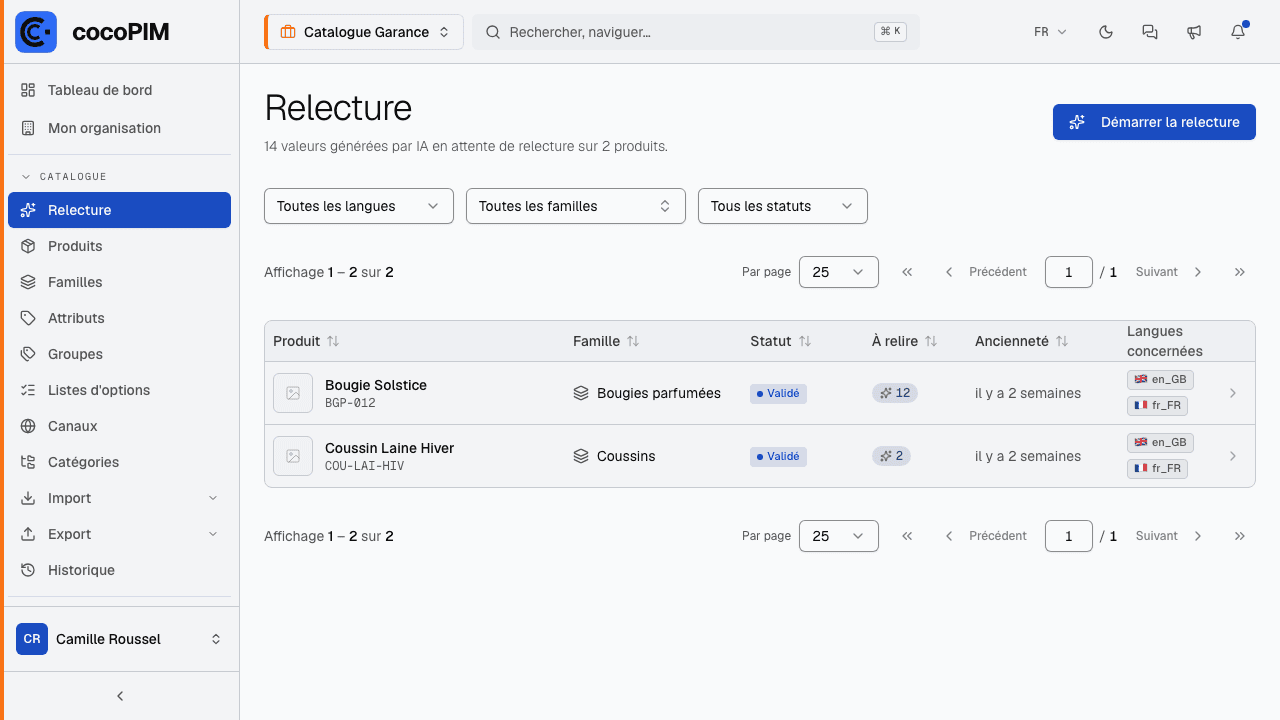Sort by Statut column
This screenshot has width=1280, height=720.
780,341
